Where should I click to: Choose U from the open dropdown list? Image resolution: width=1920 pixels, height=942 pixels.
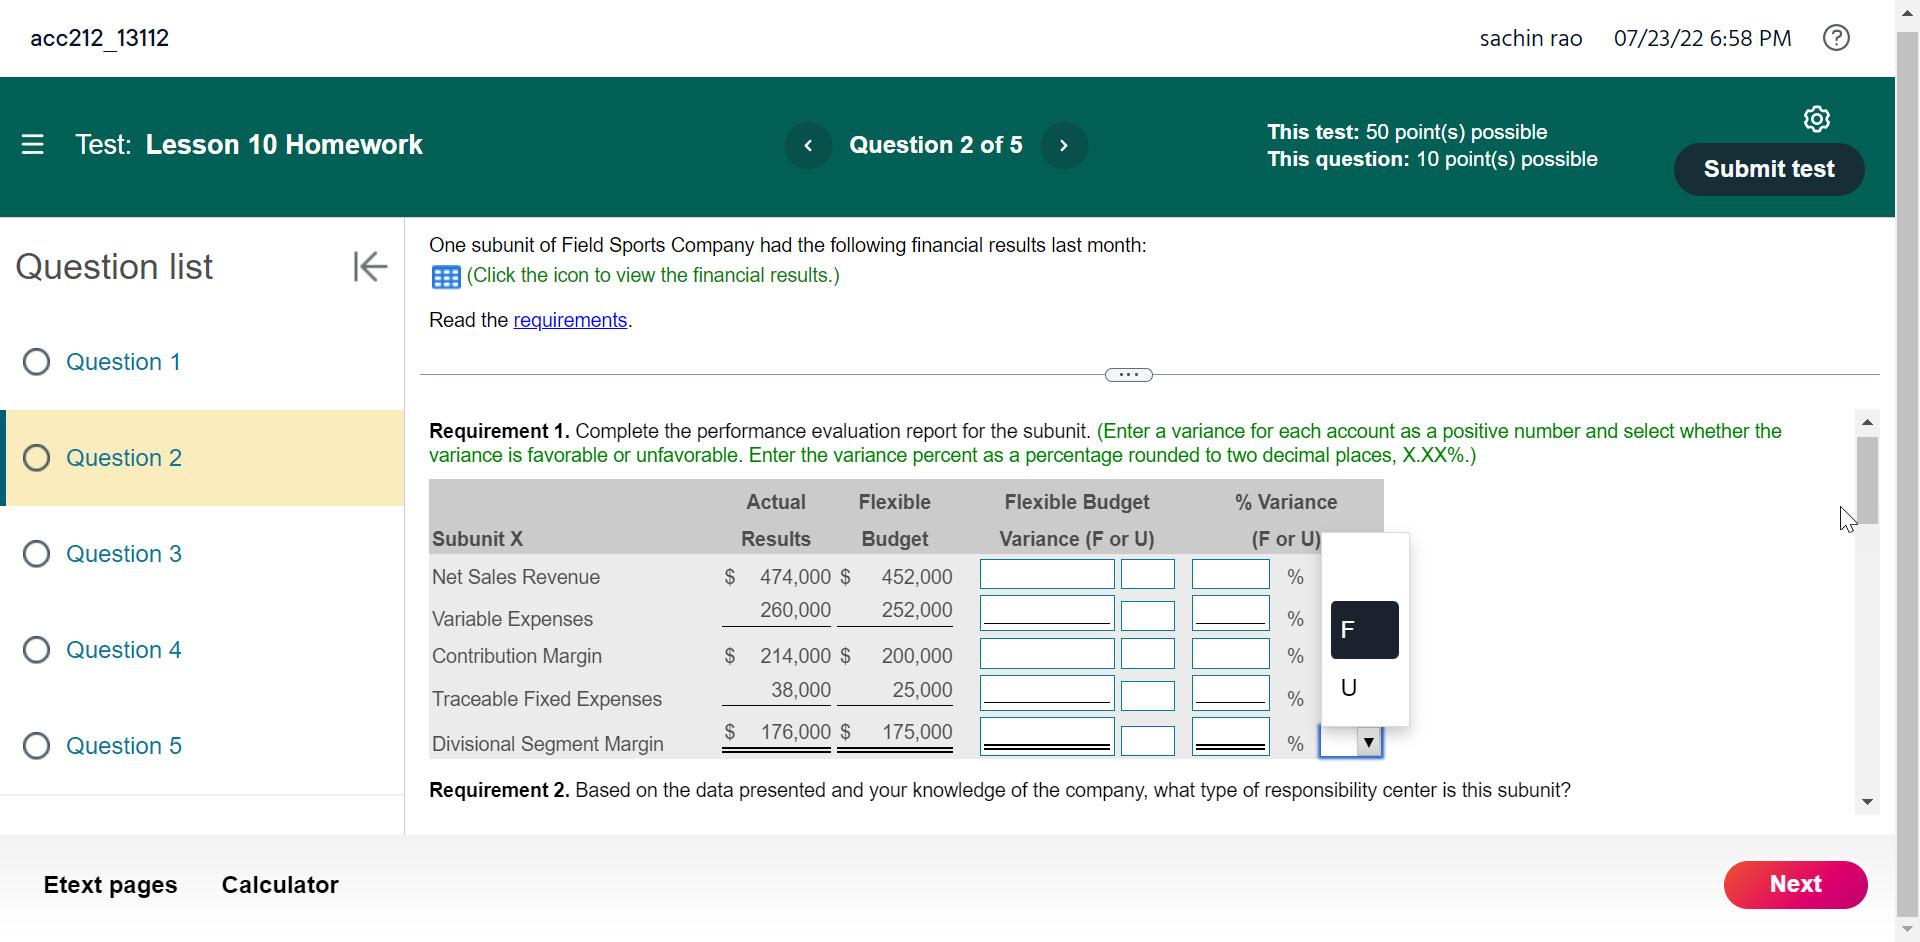[1364, 688]
